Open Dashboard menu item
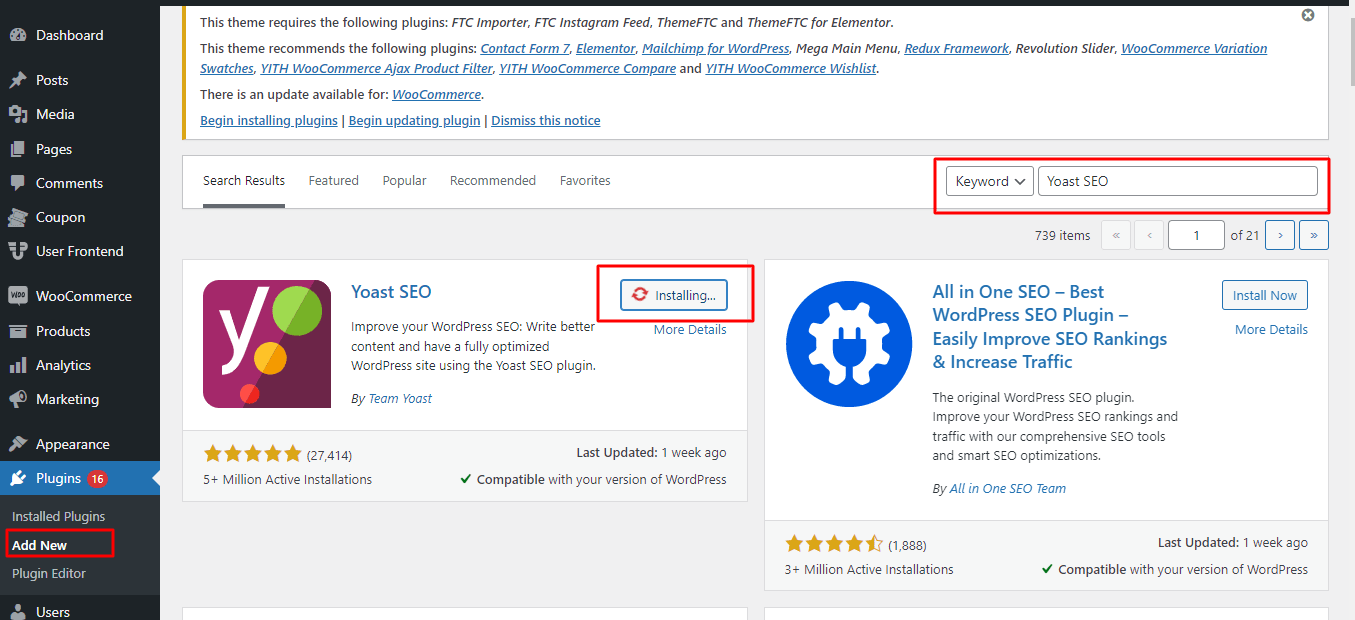This screenshot has height=620, width=1355. tap(80, 35)
